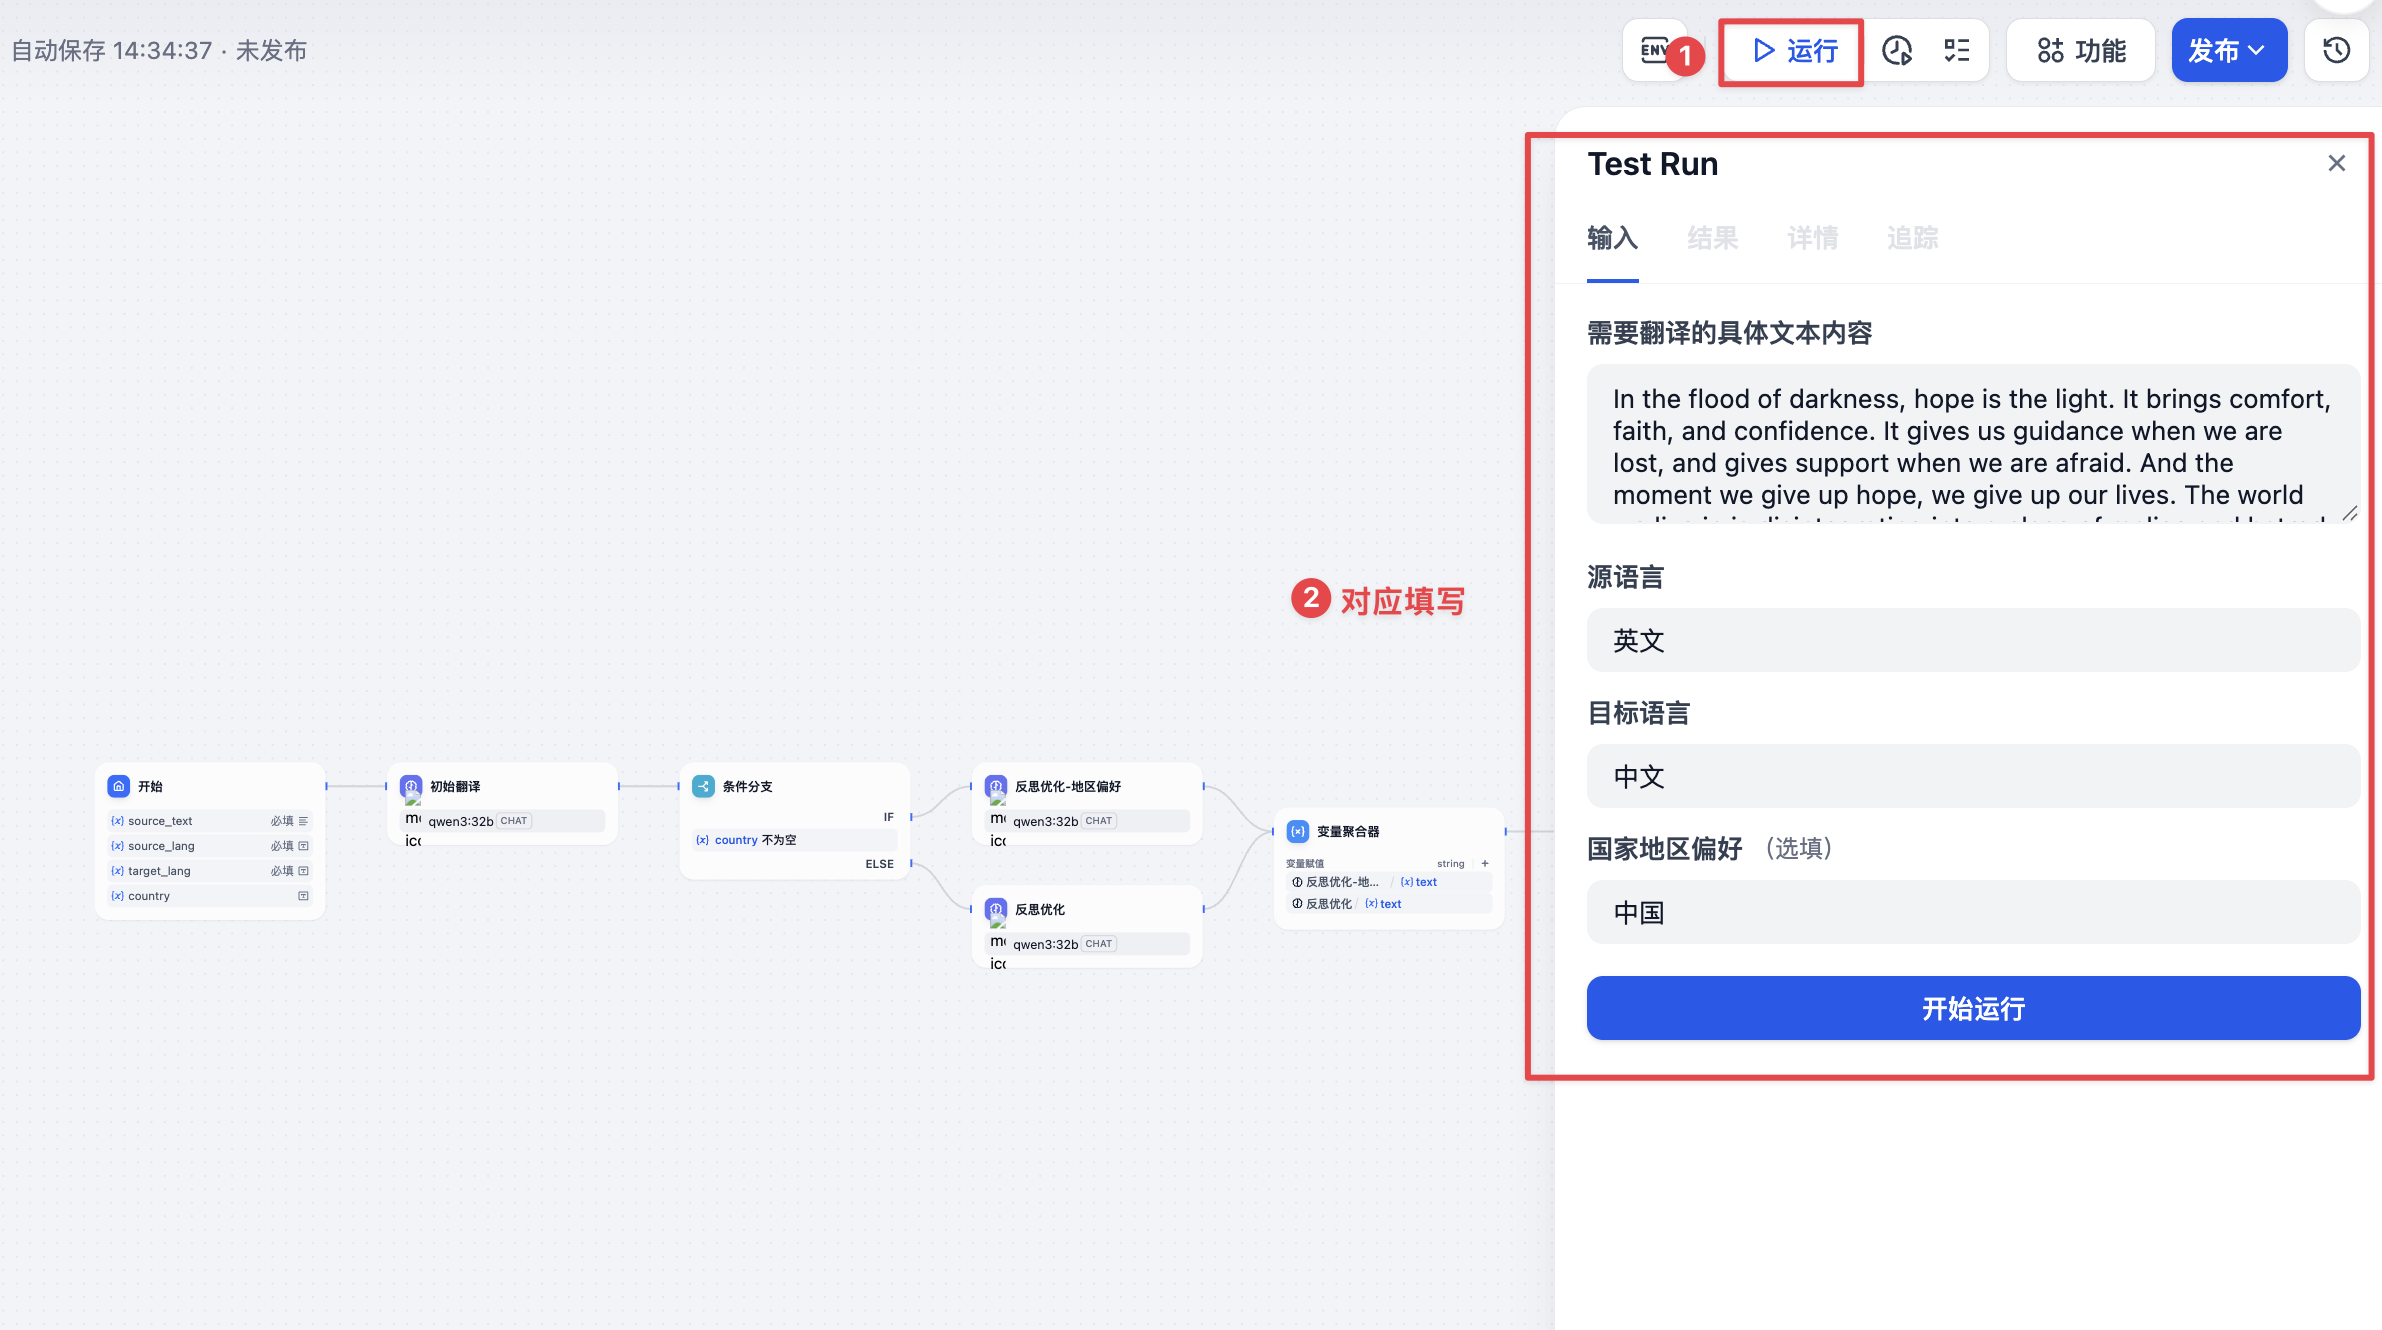Click the source text translation textarea

click(x=1973, y=444)
